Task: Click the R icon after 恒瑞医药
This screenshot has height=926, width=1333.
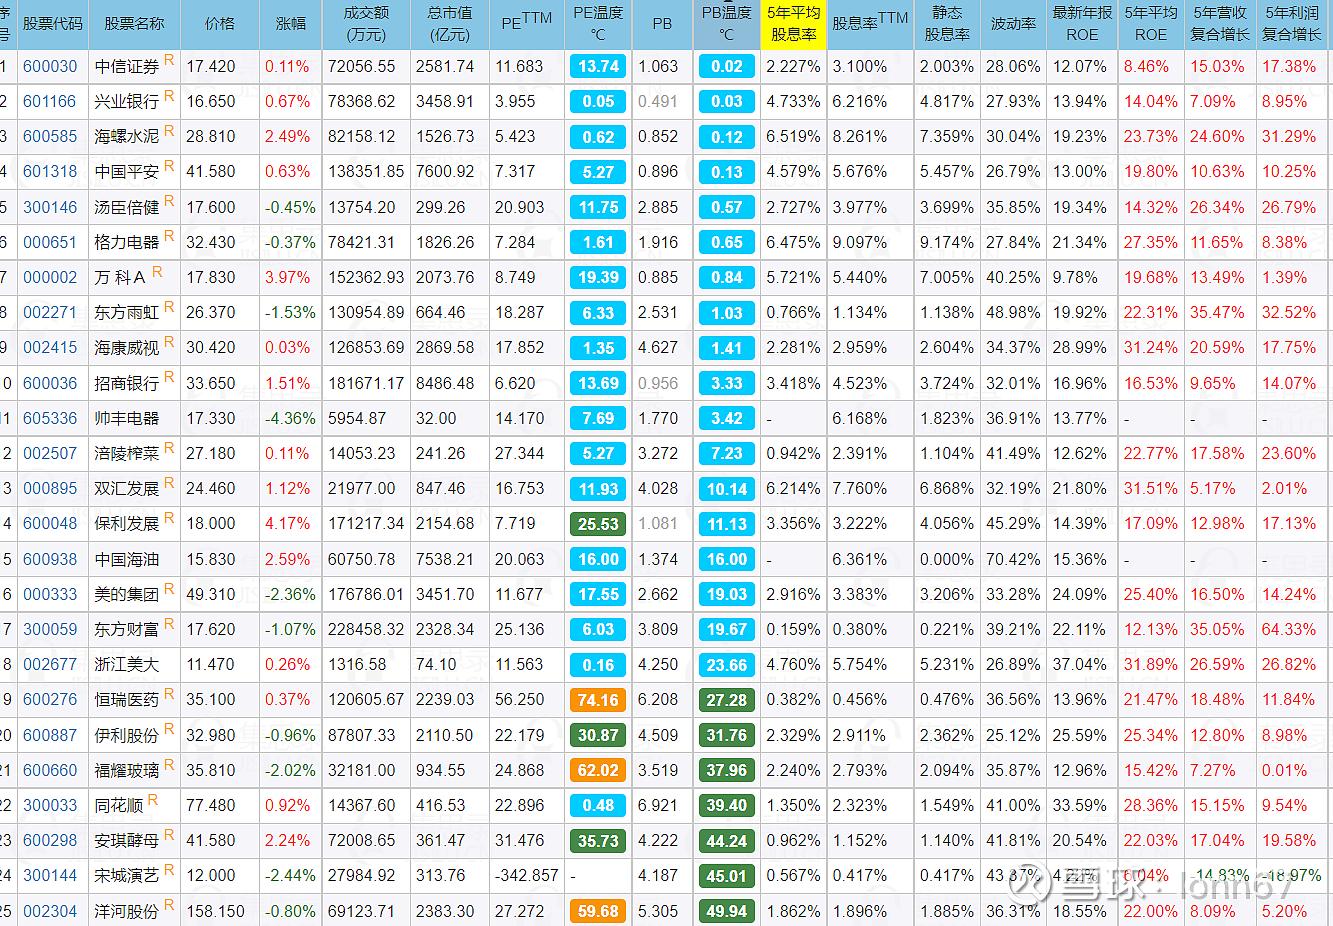Action: tap(169, 694)
